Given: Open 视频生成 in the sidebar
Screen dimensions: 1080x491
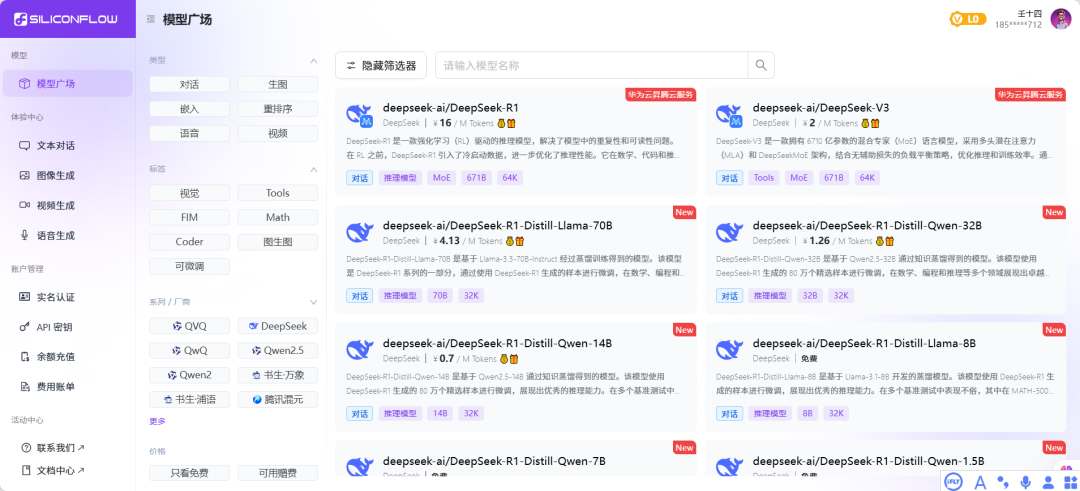Looking at the screenshot, I should pos(68,205).
